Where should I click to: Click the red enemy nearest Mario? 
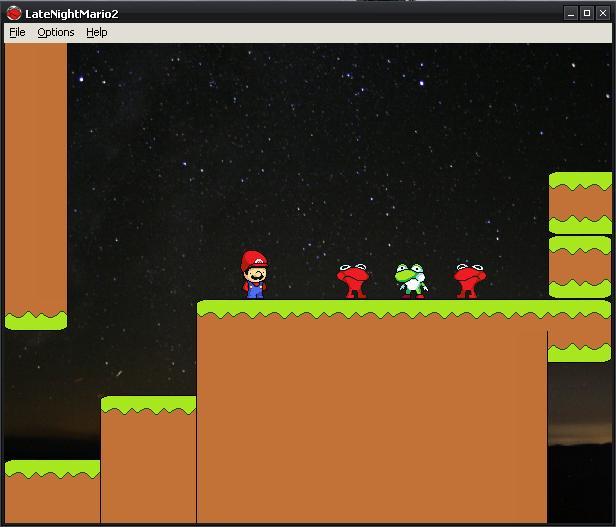tap(353, 281)
